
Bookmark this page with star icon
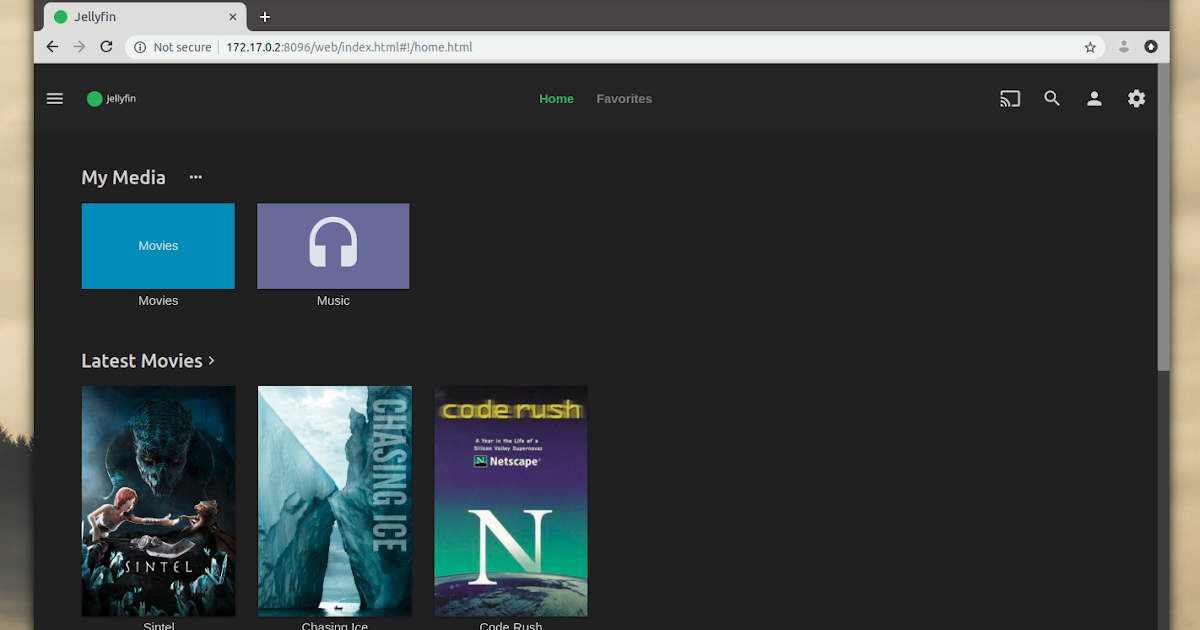[1090, 47]
